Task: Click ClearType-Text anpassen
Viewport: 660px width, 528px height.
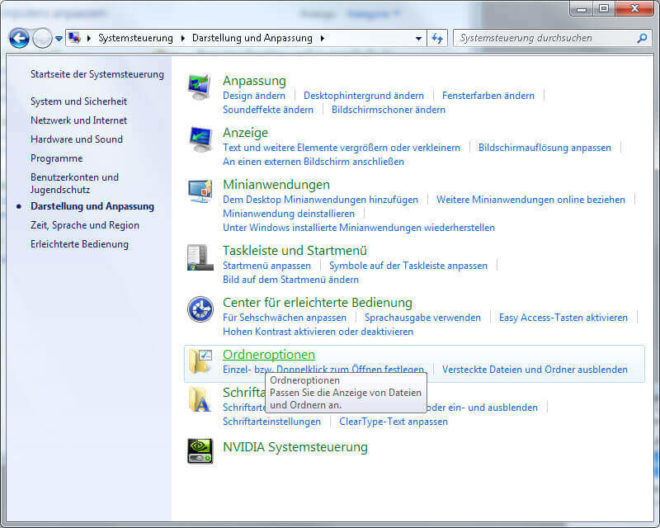Action: tap(394, 421)
